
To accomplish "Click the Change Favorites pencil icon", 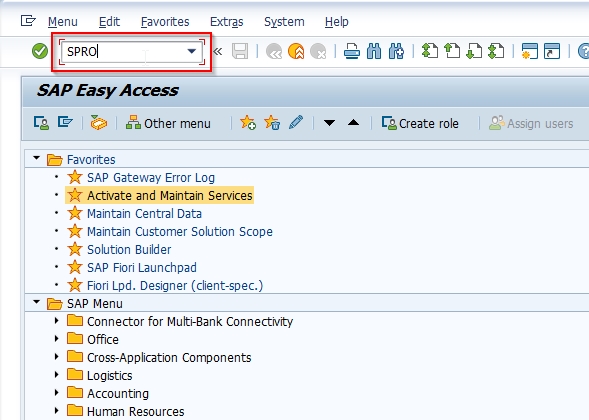I will 296,122.
